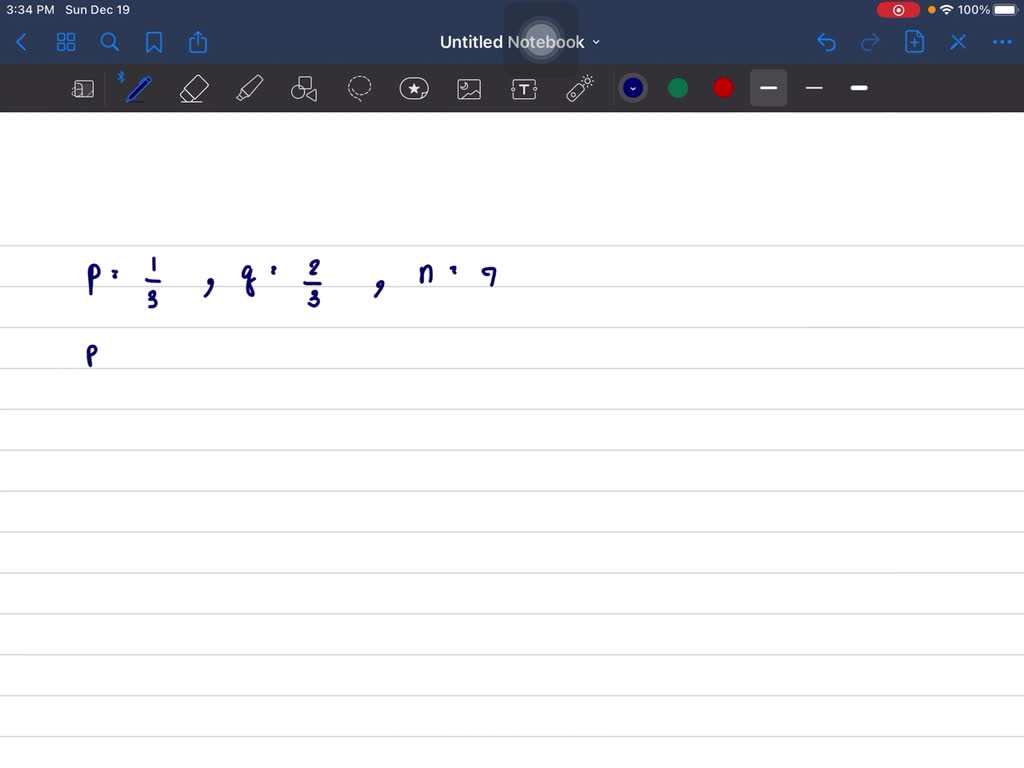
Task: Open the Share menu
Action: (197, 42)
